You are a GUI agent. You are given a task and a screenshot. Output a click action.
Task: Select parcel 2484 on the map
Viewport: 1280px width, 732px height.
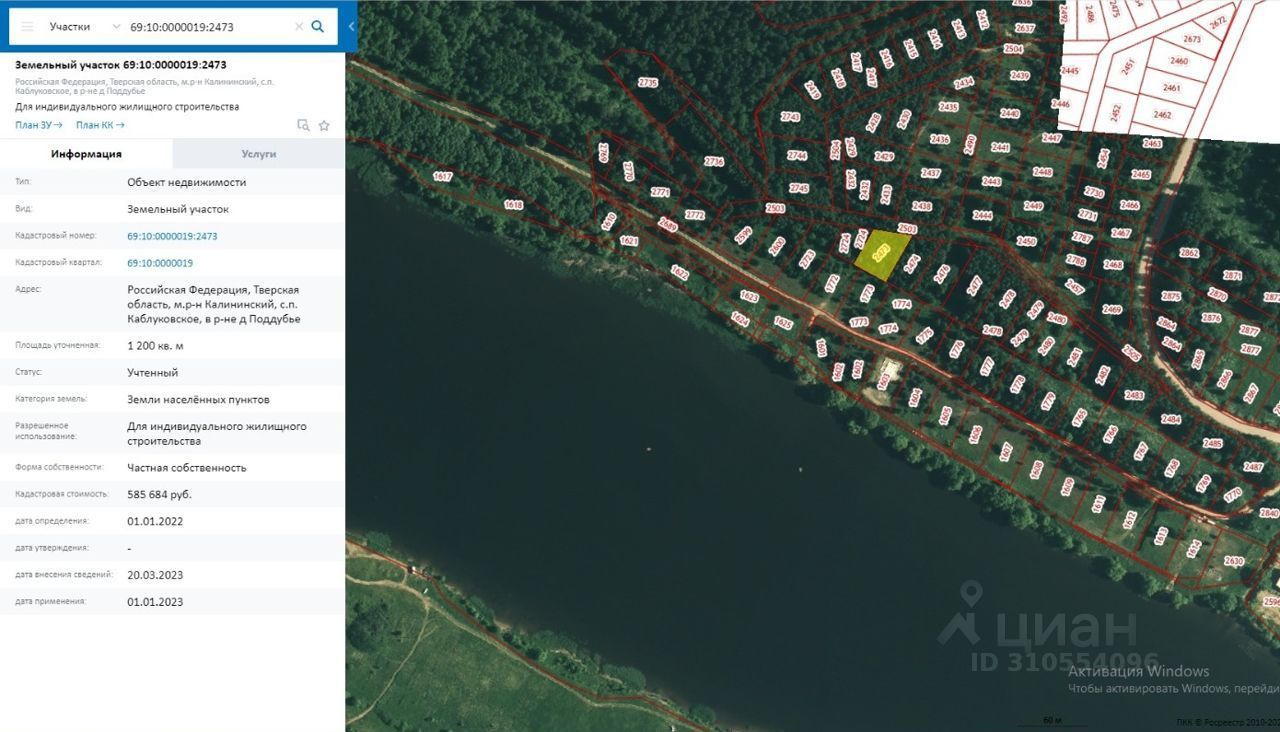point(1171,419)
